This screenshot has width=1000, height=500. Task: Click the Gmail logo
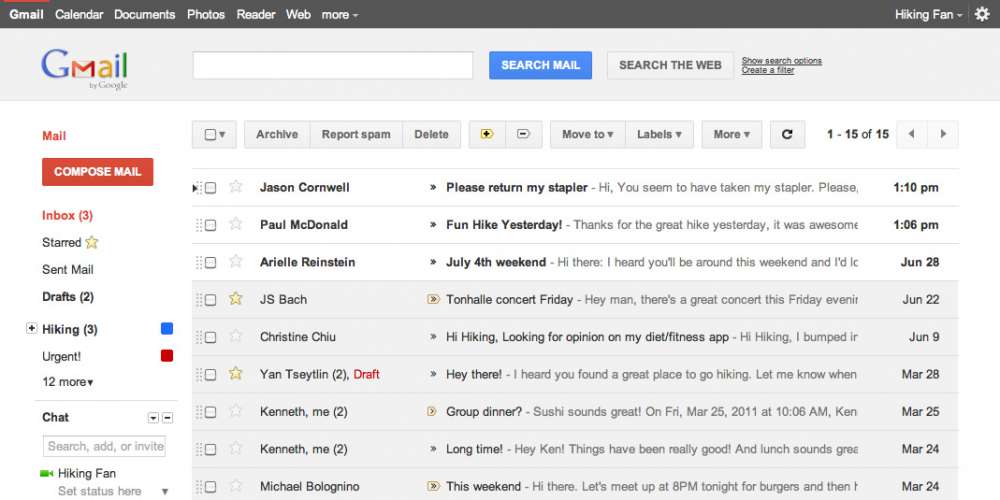pyautogui.click(x=85, y=68)
